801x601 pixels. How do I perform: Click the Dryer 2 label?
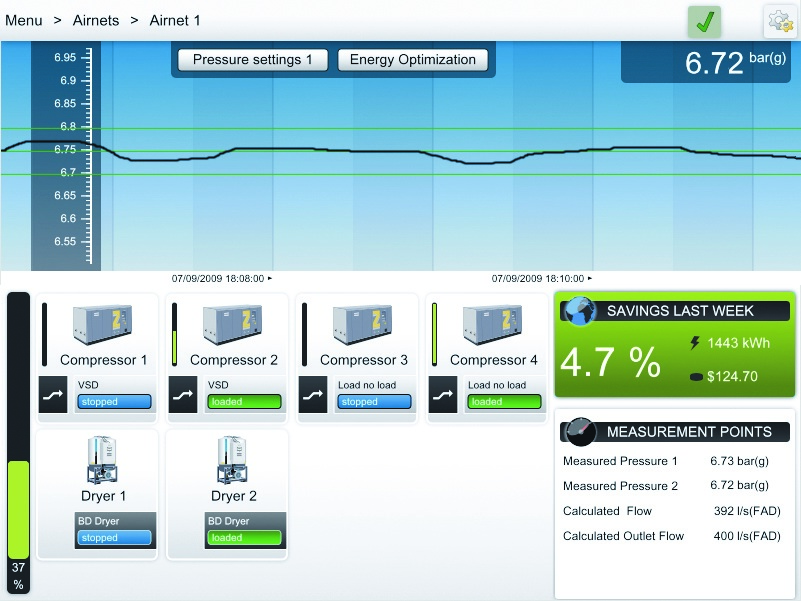click(x=233, y=496)
